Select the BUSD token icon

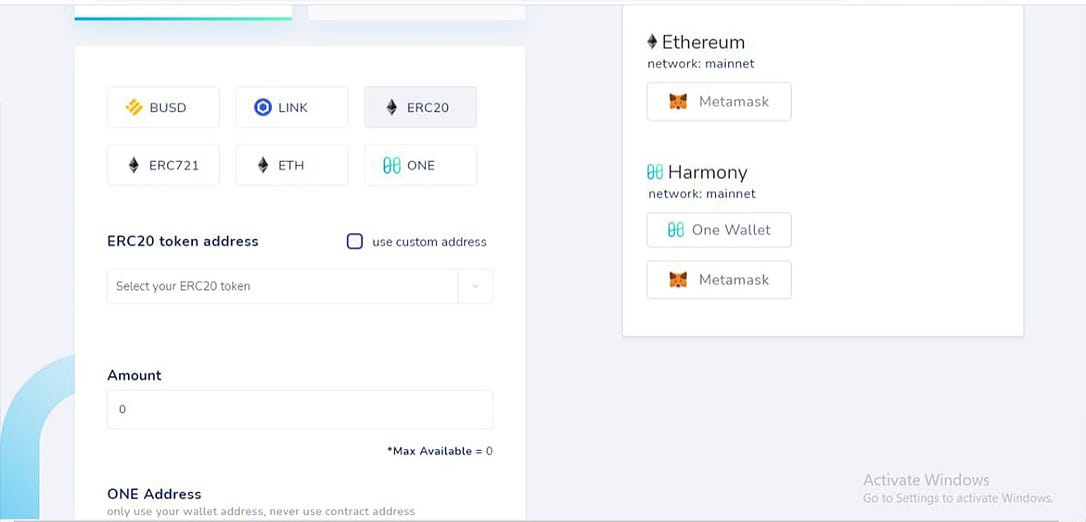(x=134, y=107)
